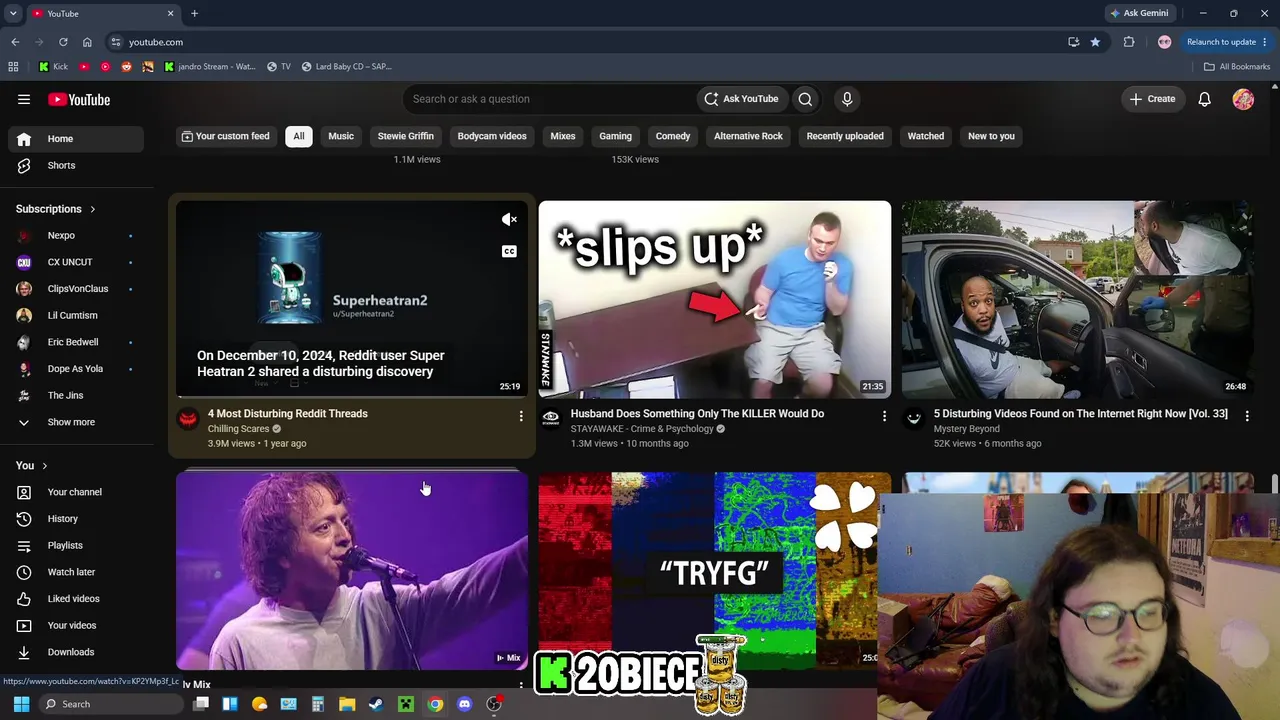Viewport: 1280px width, 720px height.
Task: Open the Chrome apps grid in bookmarks bar
Action: click(13, 67)
